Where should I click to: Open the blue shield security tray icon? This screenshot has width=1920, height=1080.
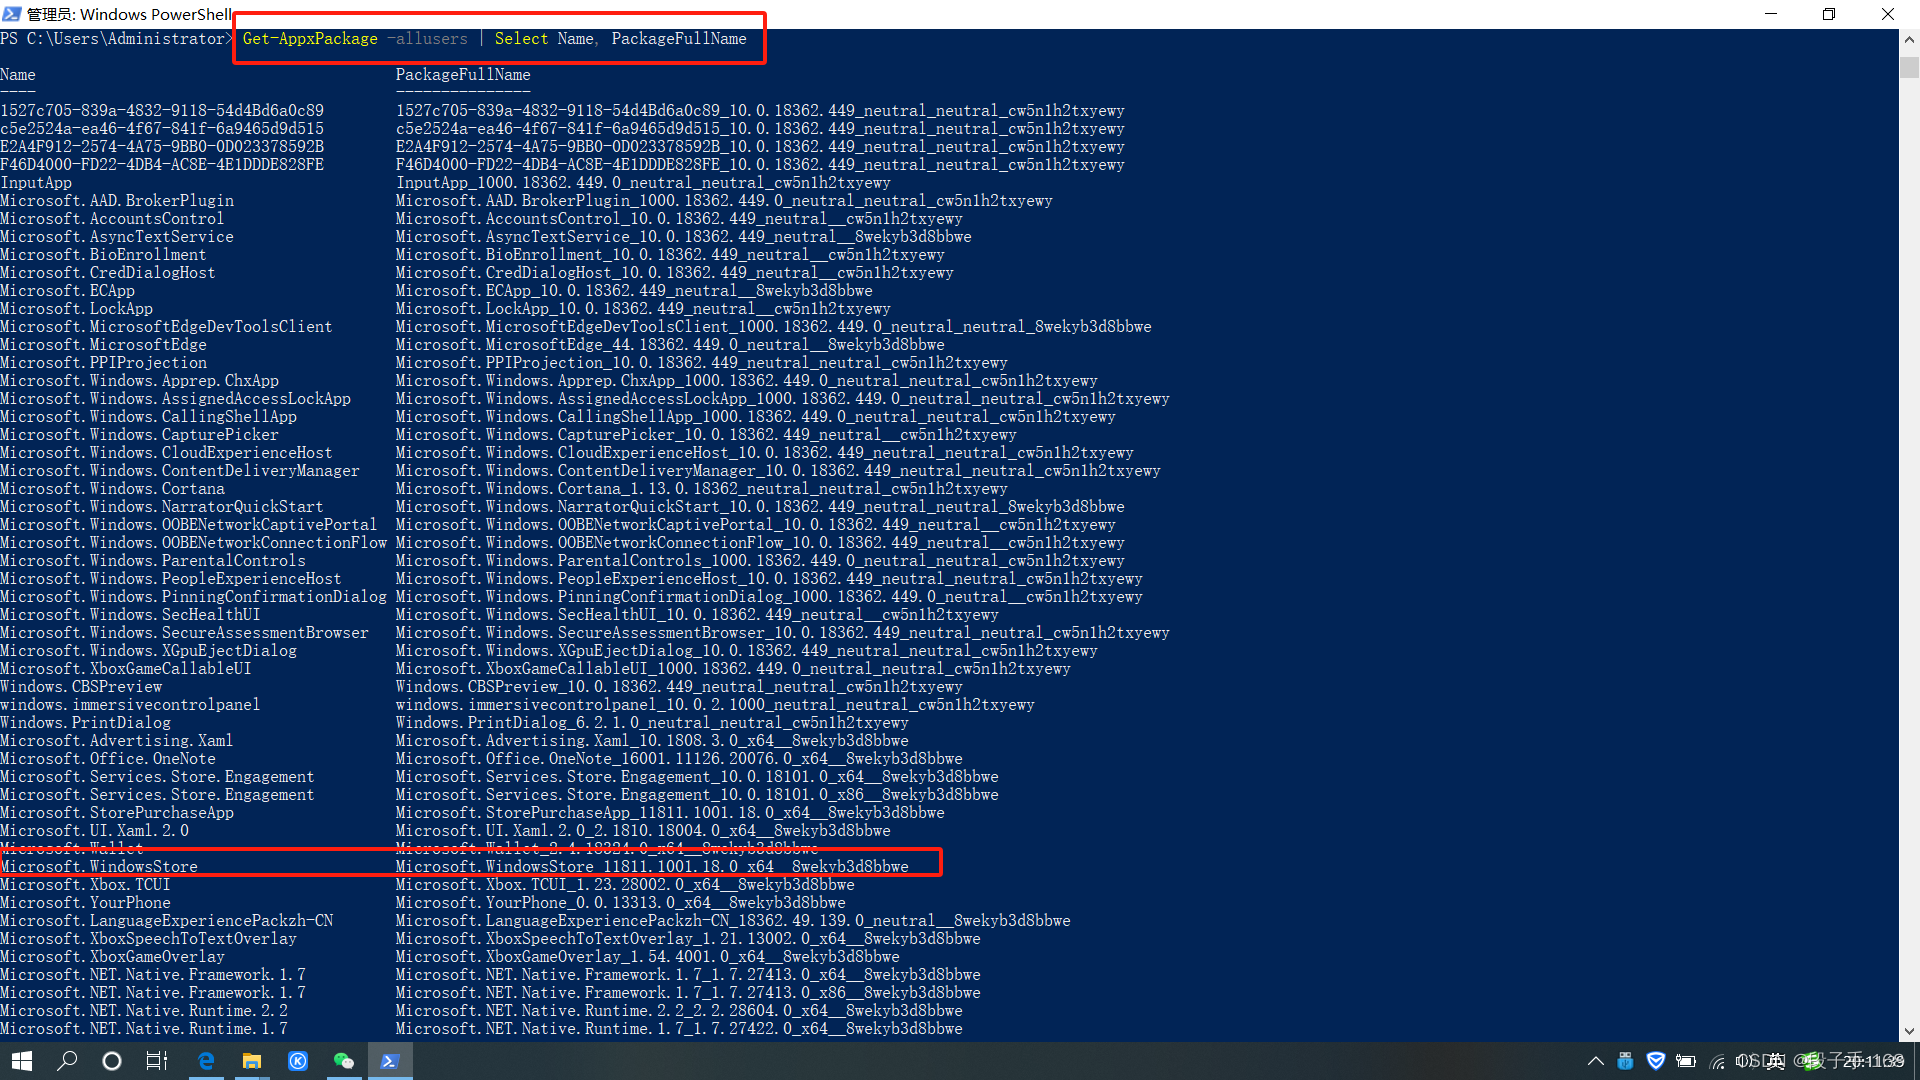coord(1656,1061)
